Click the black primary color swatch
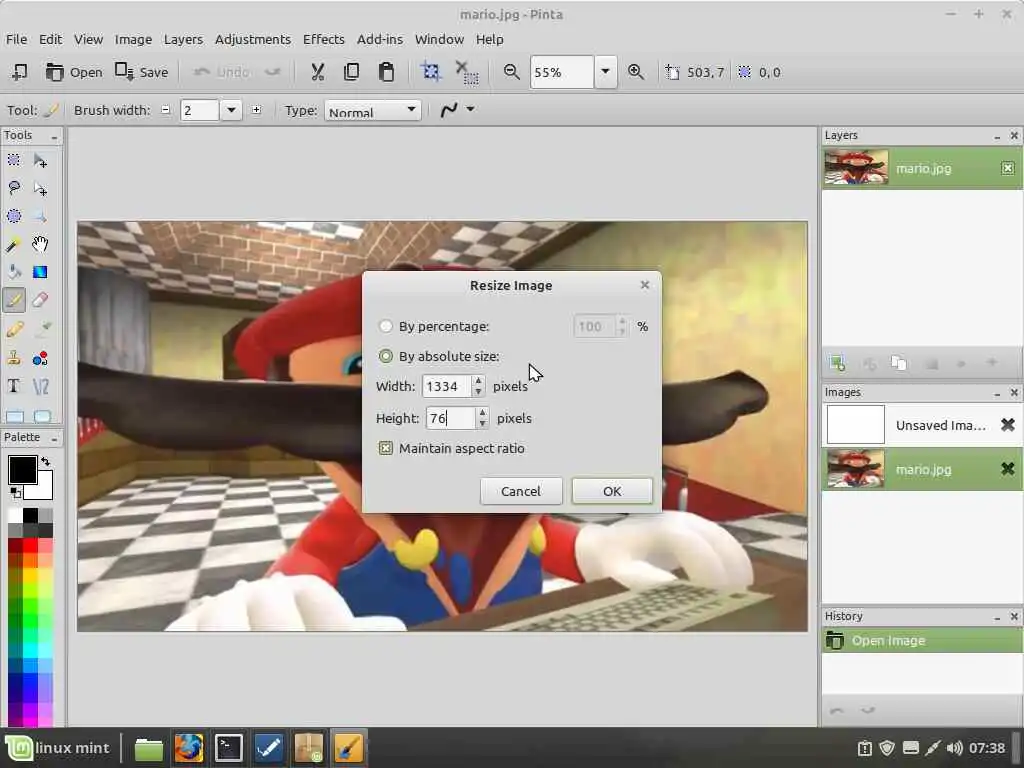This screenshot has width=1024, height=768. tap(22, 470)
